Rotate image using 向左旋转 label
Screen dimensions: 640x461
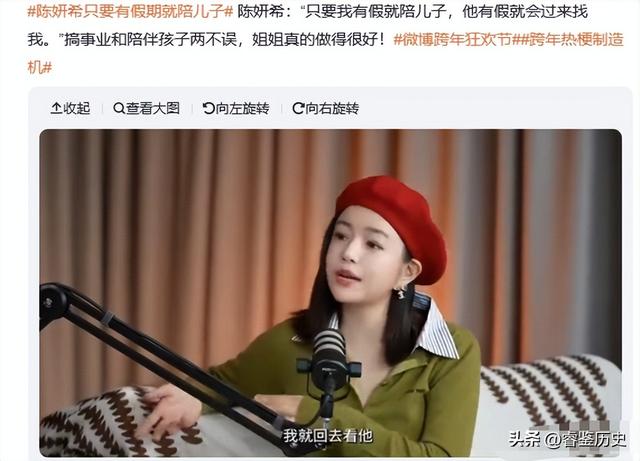242,108
